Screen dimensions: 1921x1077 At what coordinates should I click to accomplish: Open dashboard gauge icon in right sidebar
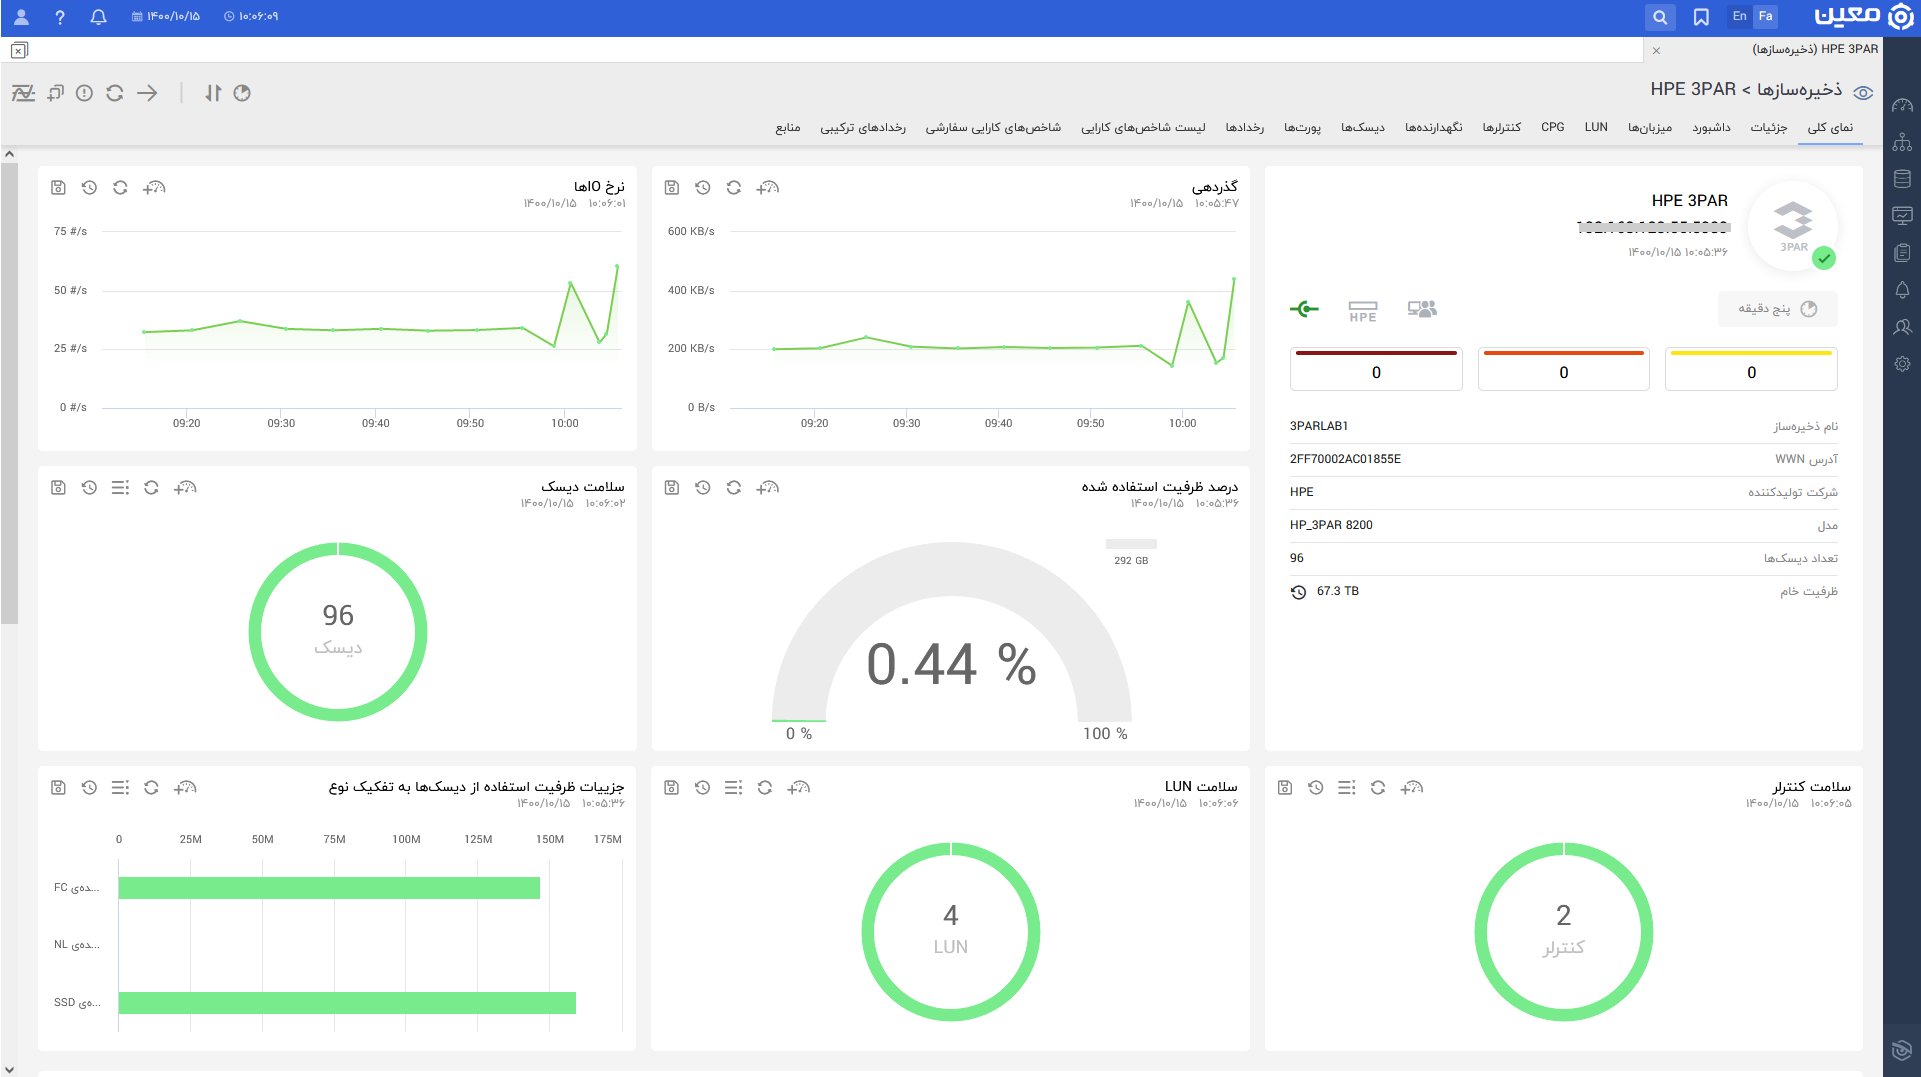[x=1902, y=105]
